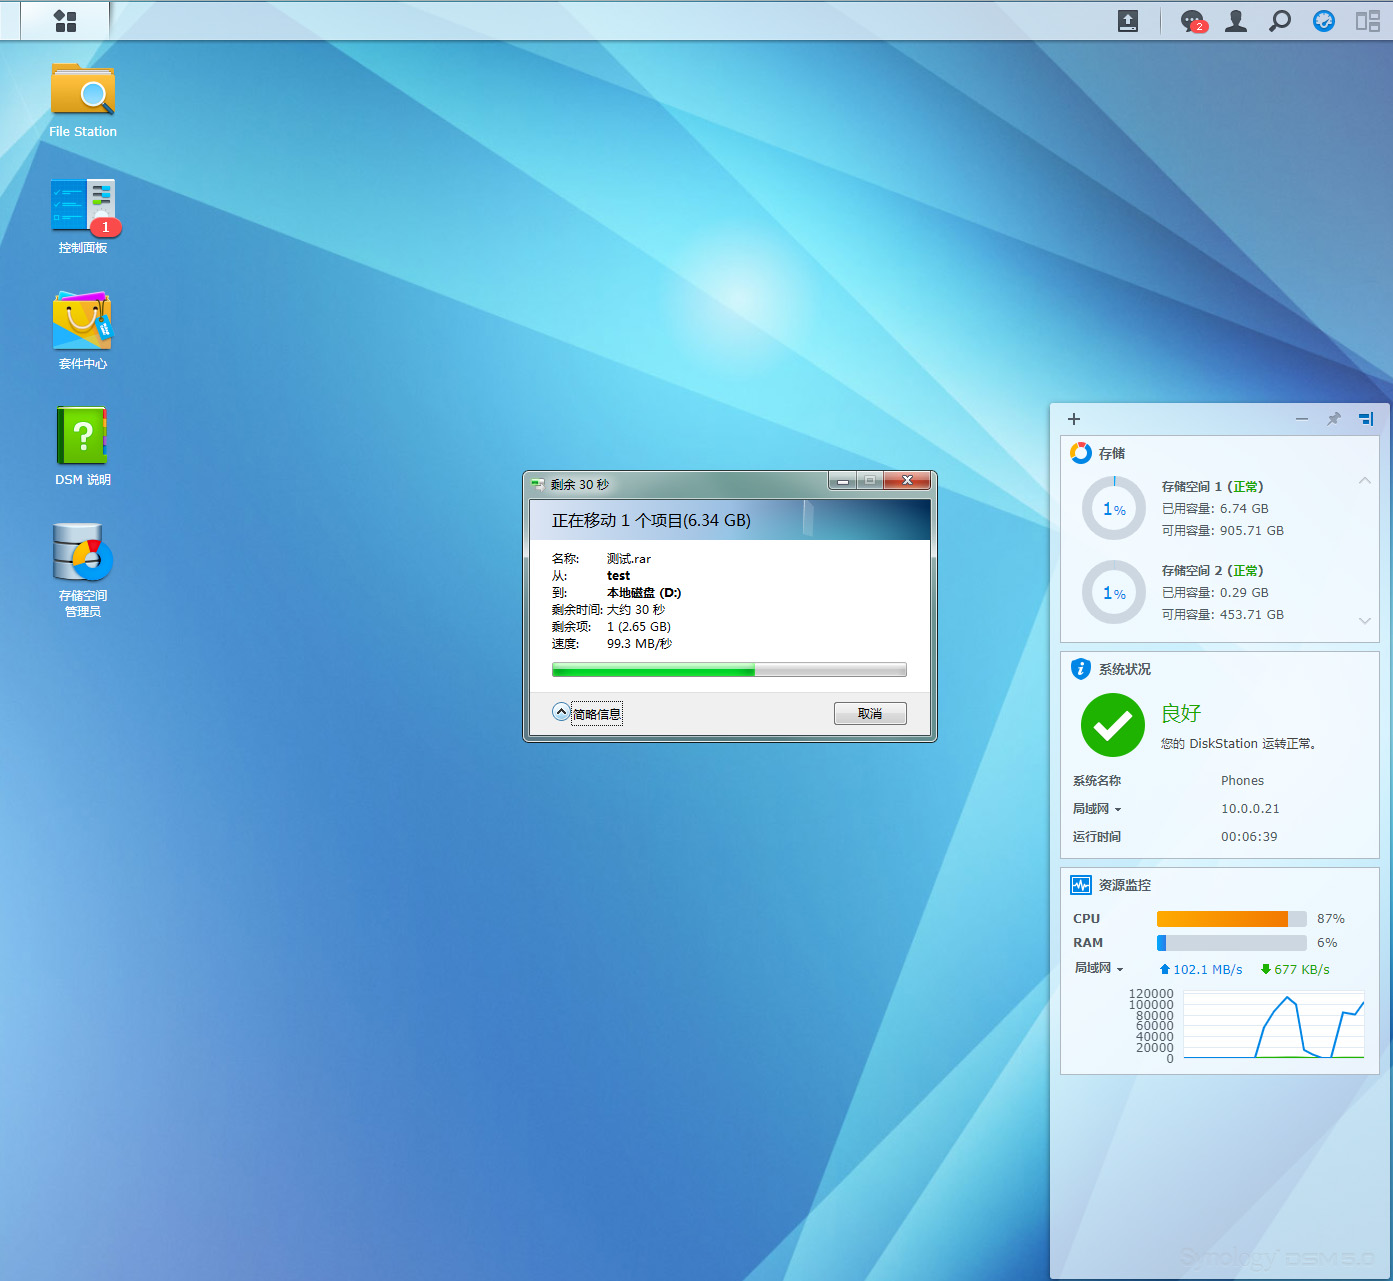Launch the 套件中心 Package Center icon
Screen dimensions: 1393x1281
click(x=83, y=322)
